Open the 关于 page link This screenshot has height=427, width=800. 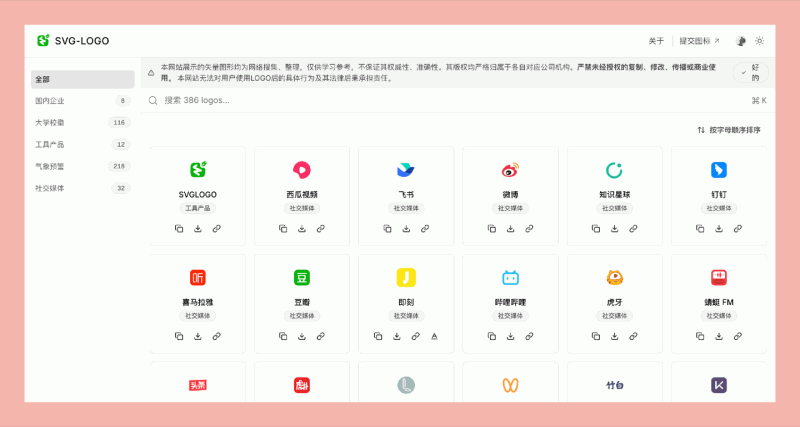coord(656,41)
